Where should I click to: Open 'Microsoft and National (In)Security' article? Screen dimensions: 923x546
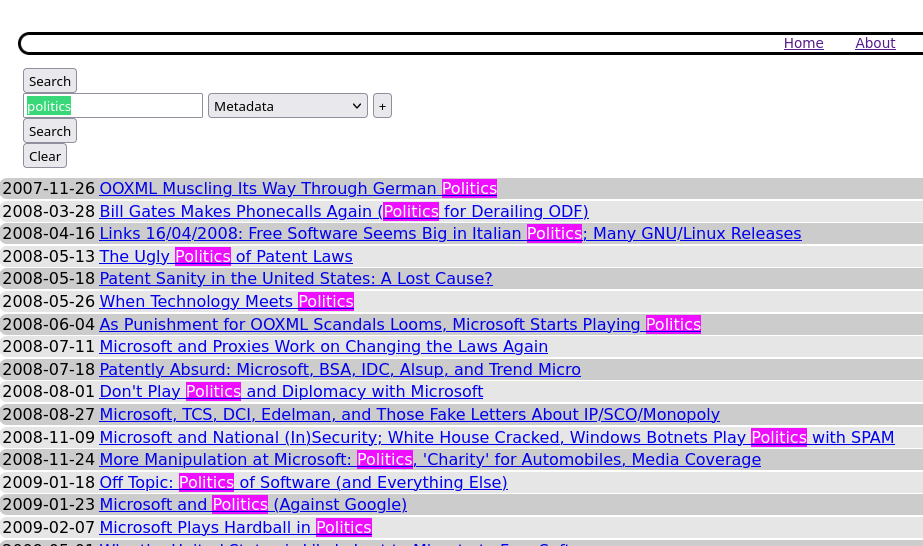497,437
